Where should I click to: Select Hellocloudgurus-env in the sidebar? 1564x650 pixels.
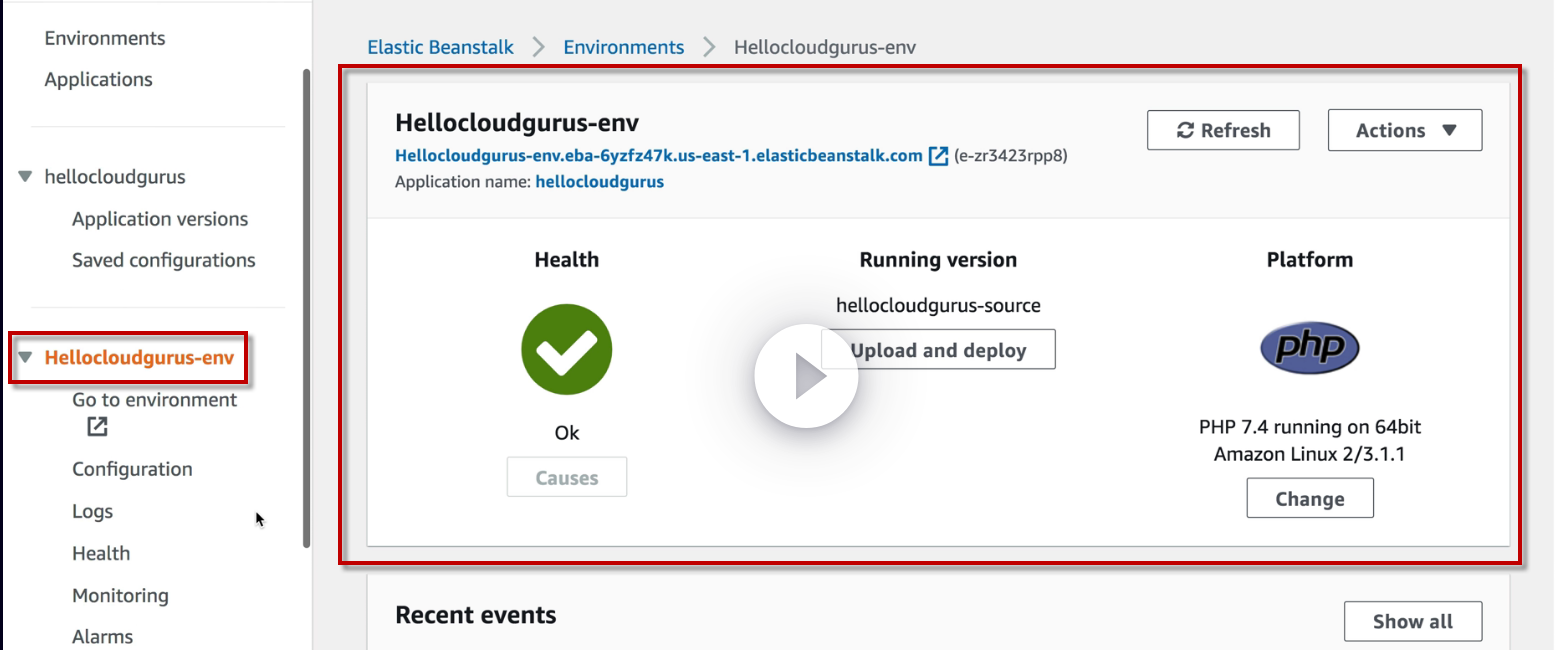tap(139, 358)
